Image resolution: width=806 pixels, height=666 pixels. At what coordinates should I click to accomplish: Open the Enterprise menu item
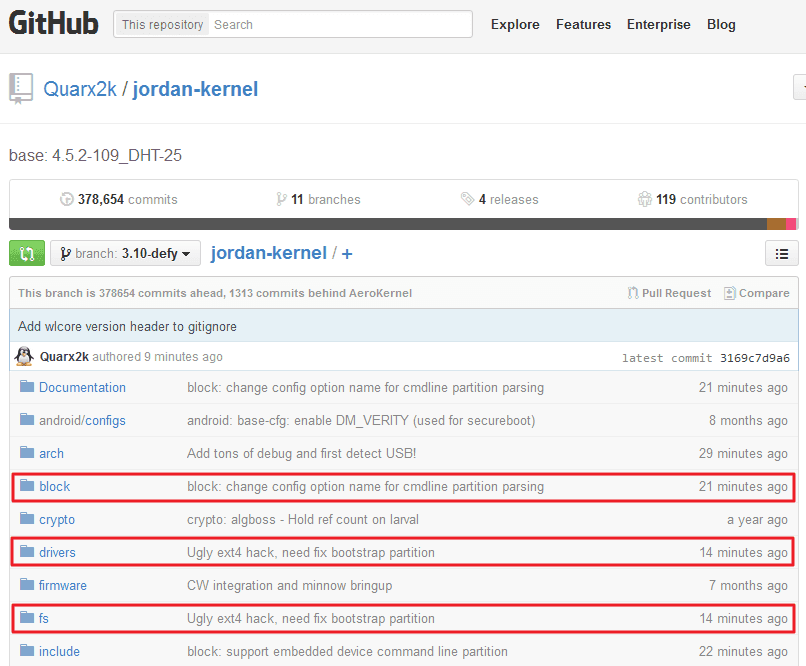pyautogui.click(x=658, y=24)
